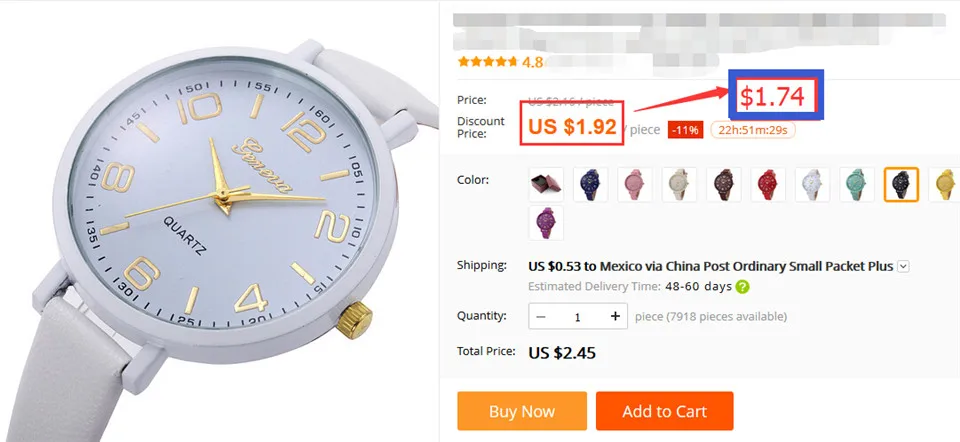Screen dimensions: 960x442
Task: Select the black watch color thumbnail
Action: (x=901, y=184)
